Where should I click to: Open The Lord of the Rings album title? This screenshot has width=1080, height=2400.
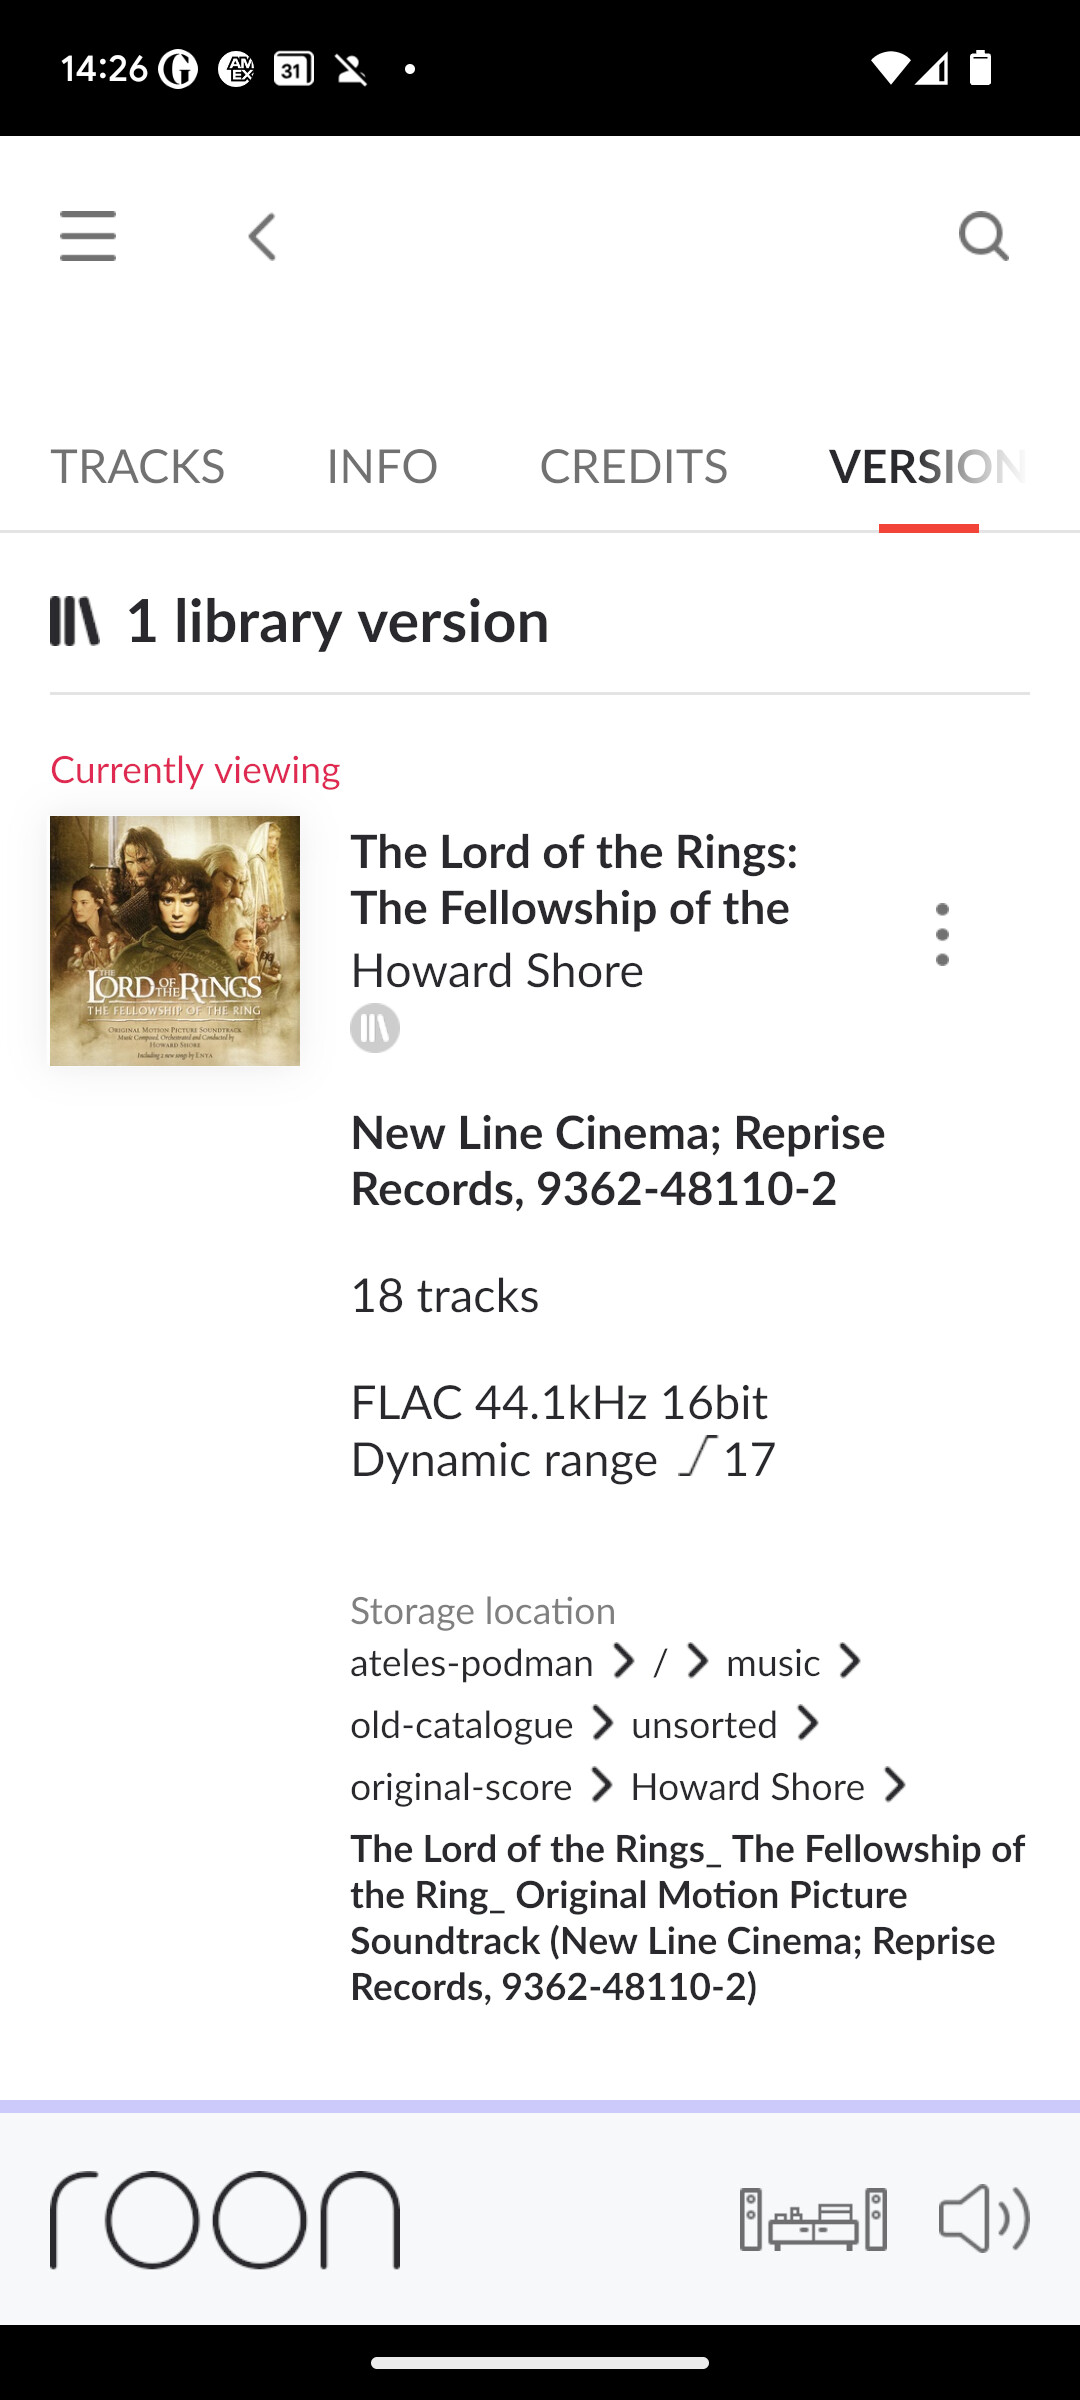[x=574, y=880]
